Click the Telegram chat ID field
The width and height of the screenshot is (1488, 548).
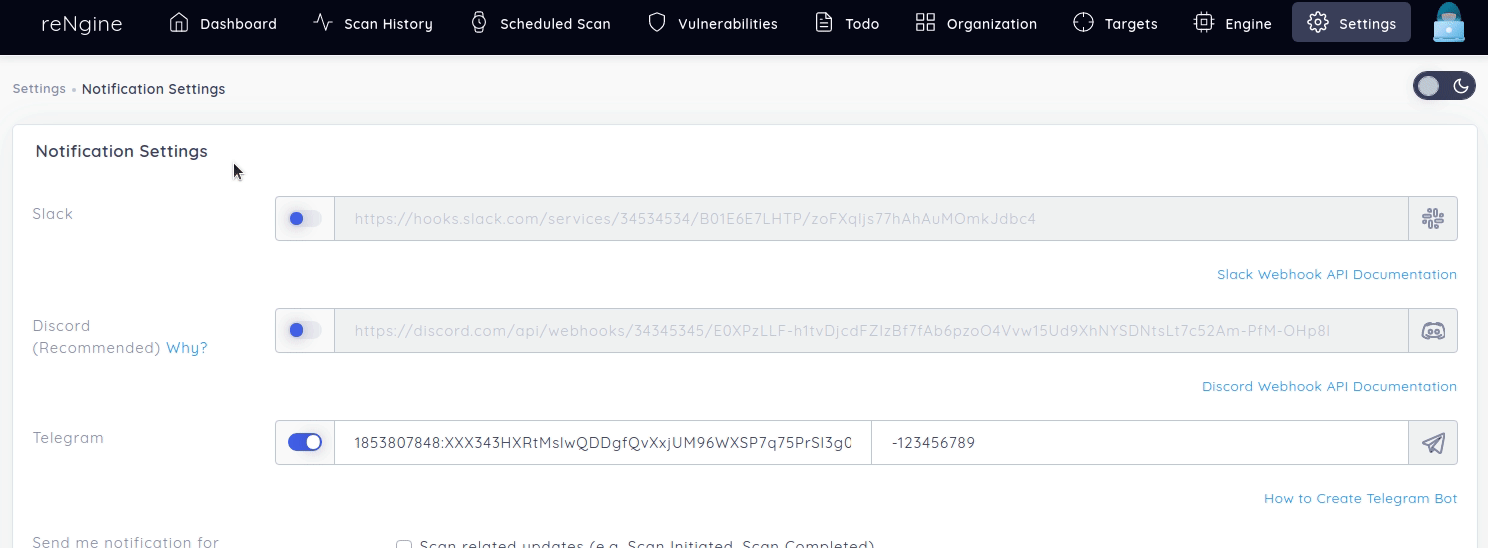(1140, 442)
